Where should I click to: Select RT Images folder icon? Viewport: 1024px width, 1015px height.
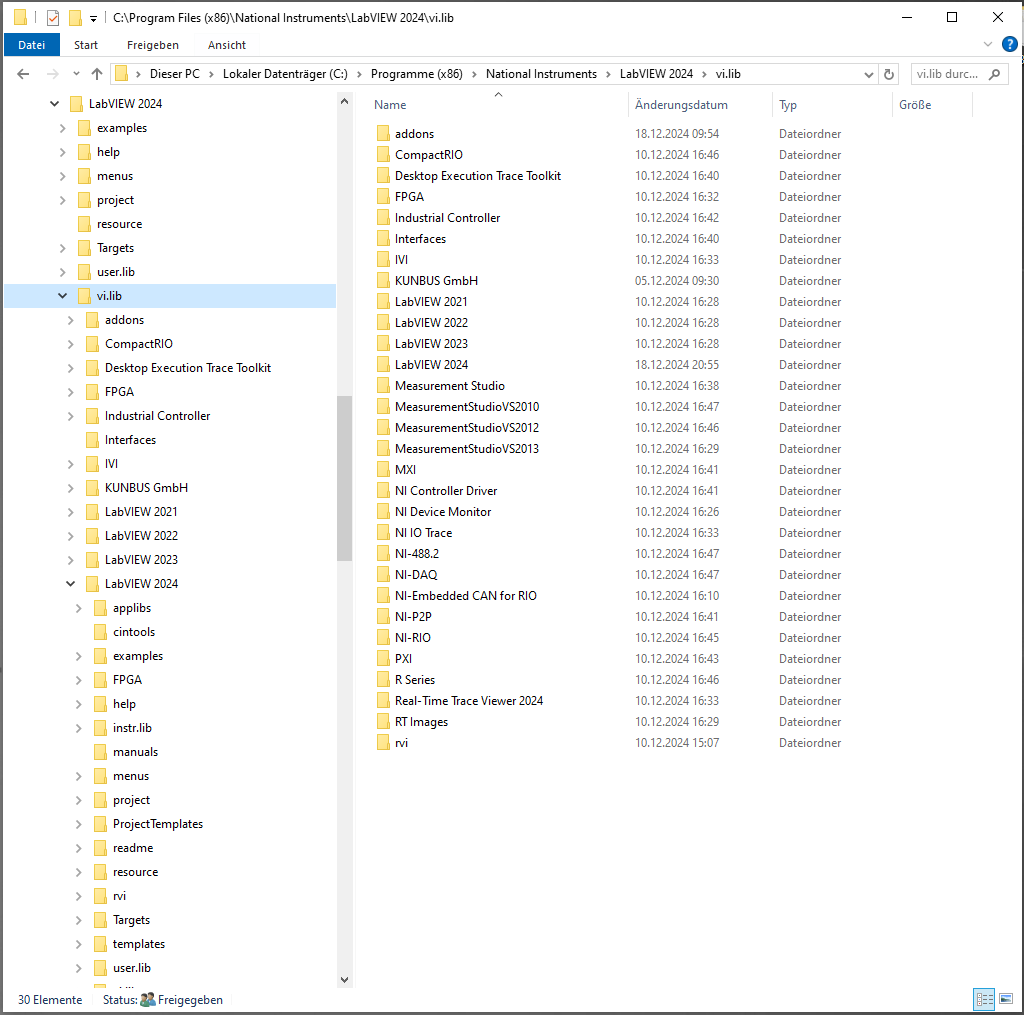pyautogui.click(x=383, y=722)
